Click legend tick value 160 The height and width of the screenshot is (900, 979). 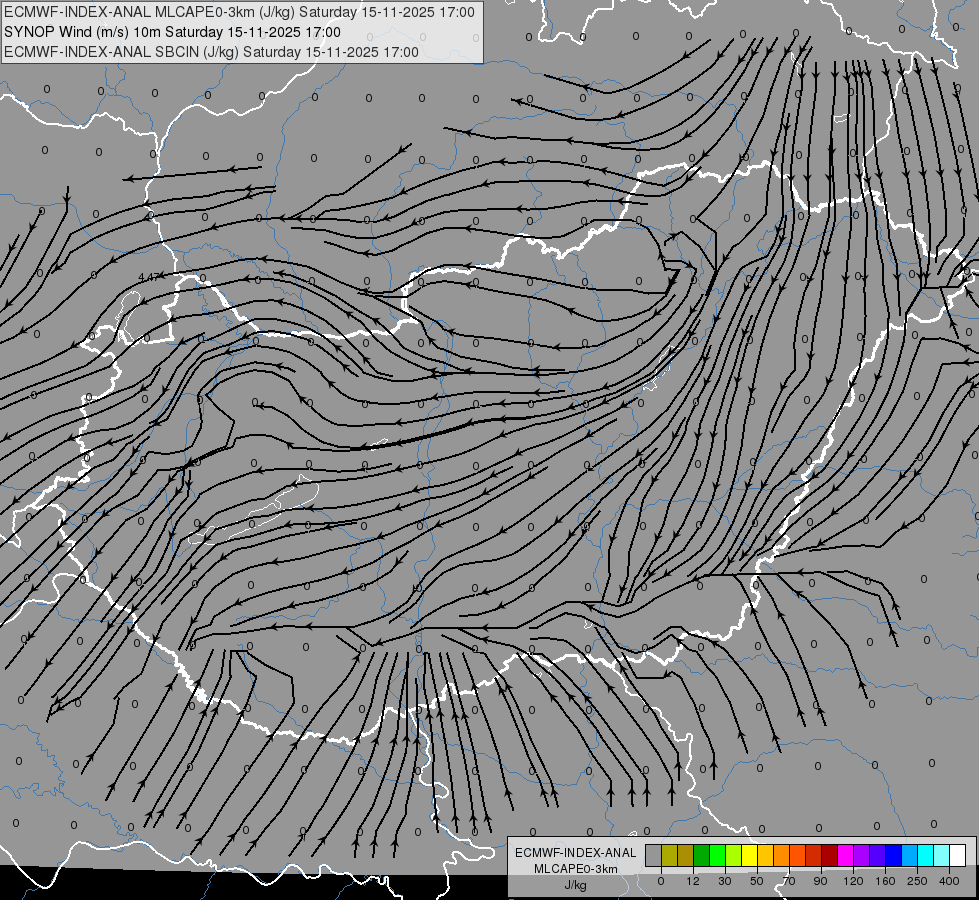coord(885,881)
